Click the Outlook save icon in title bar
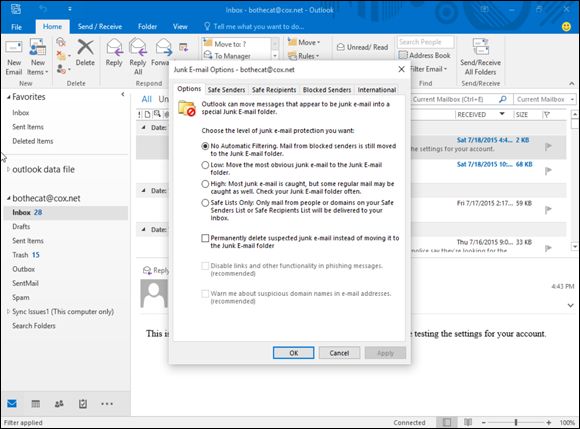Screen dimensions: 580x429 pos(16,9)
